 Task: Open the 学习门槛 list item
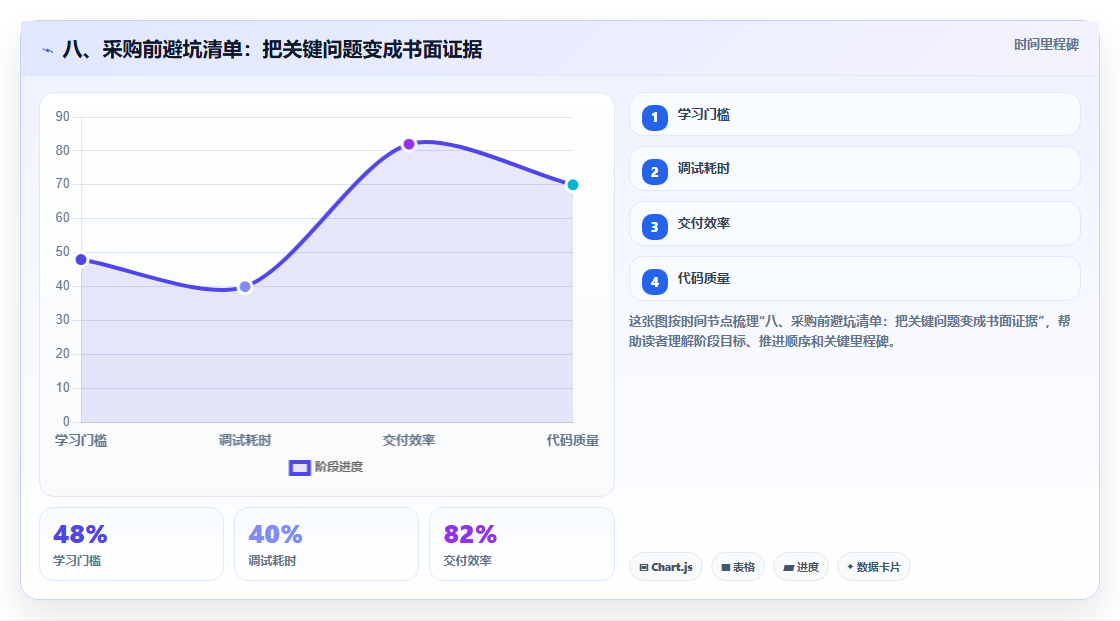(854, 114)
